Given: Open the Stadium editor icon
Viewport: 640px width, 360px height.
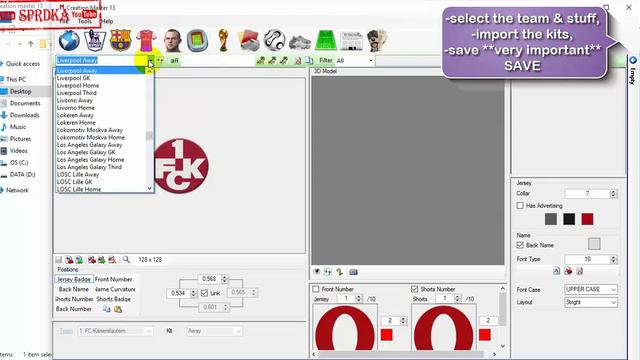Looking at the screenshot, I should click(x=198, y=40).
